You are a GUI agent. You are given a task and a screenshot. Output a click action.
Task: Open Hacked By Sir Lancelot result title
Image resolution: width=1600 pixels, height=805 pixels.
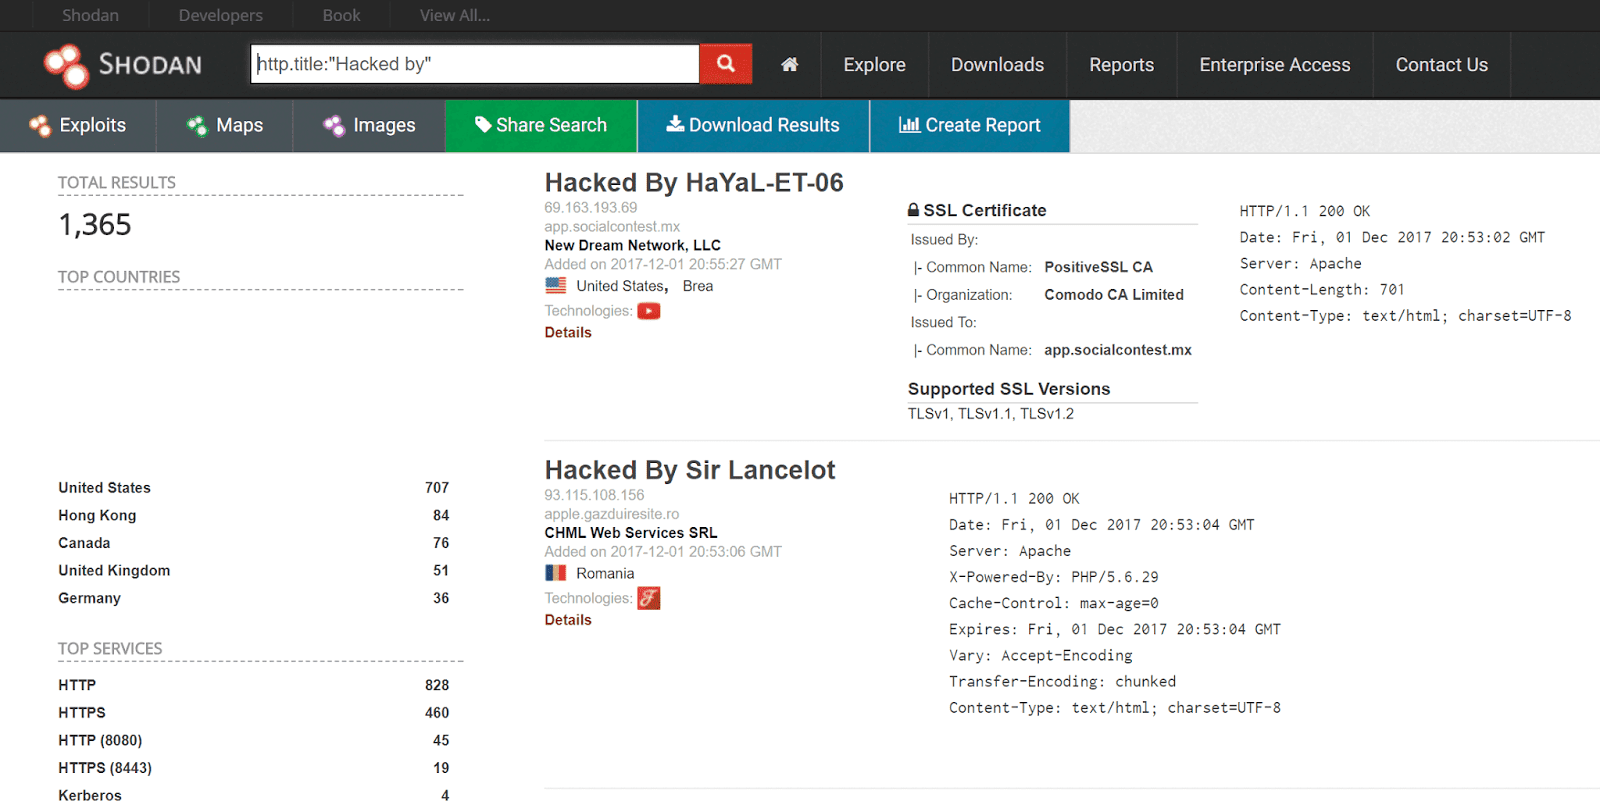click(x=690, y=470)
